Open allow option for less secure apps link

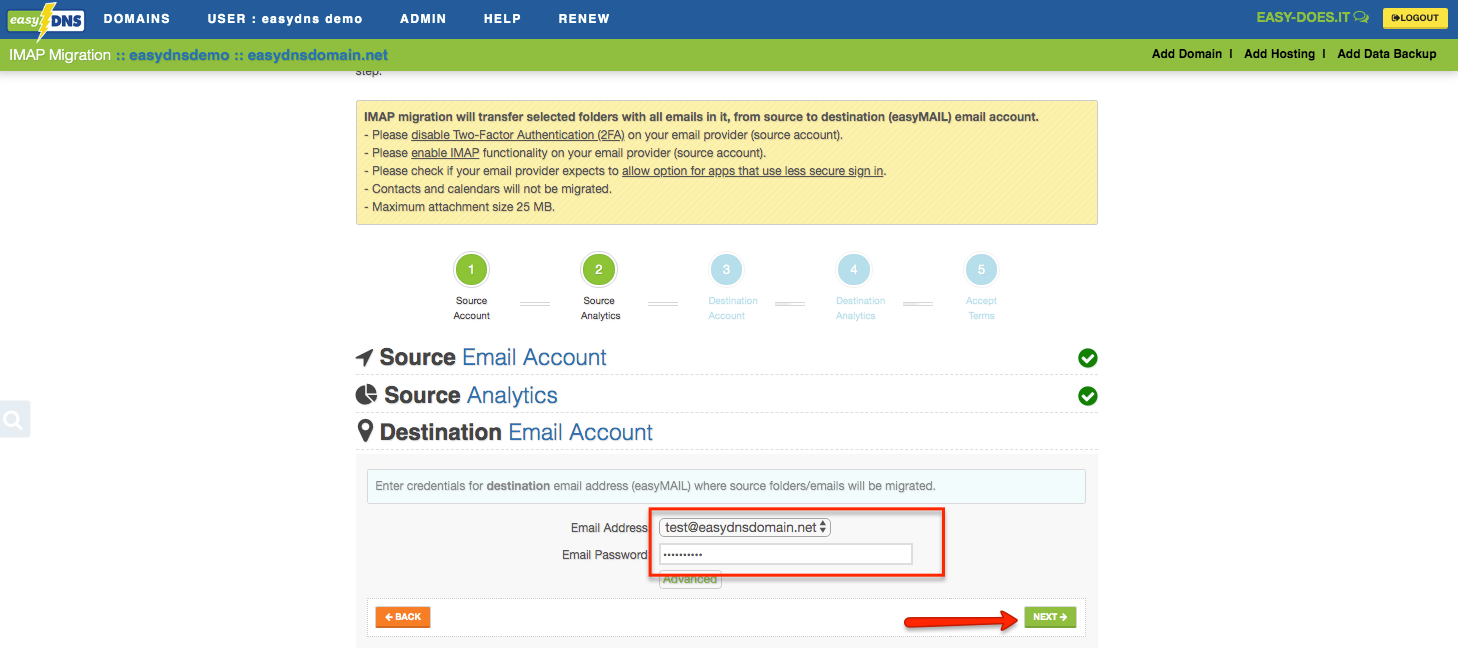coord(752,171)
